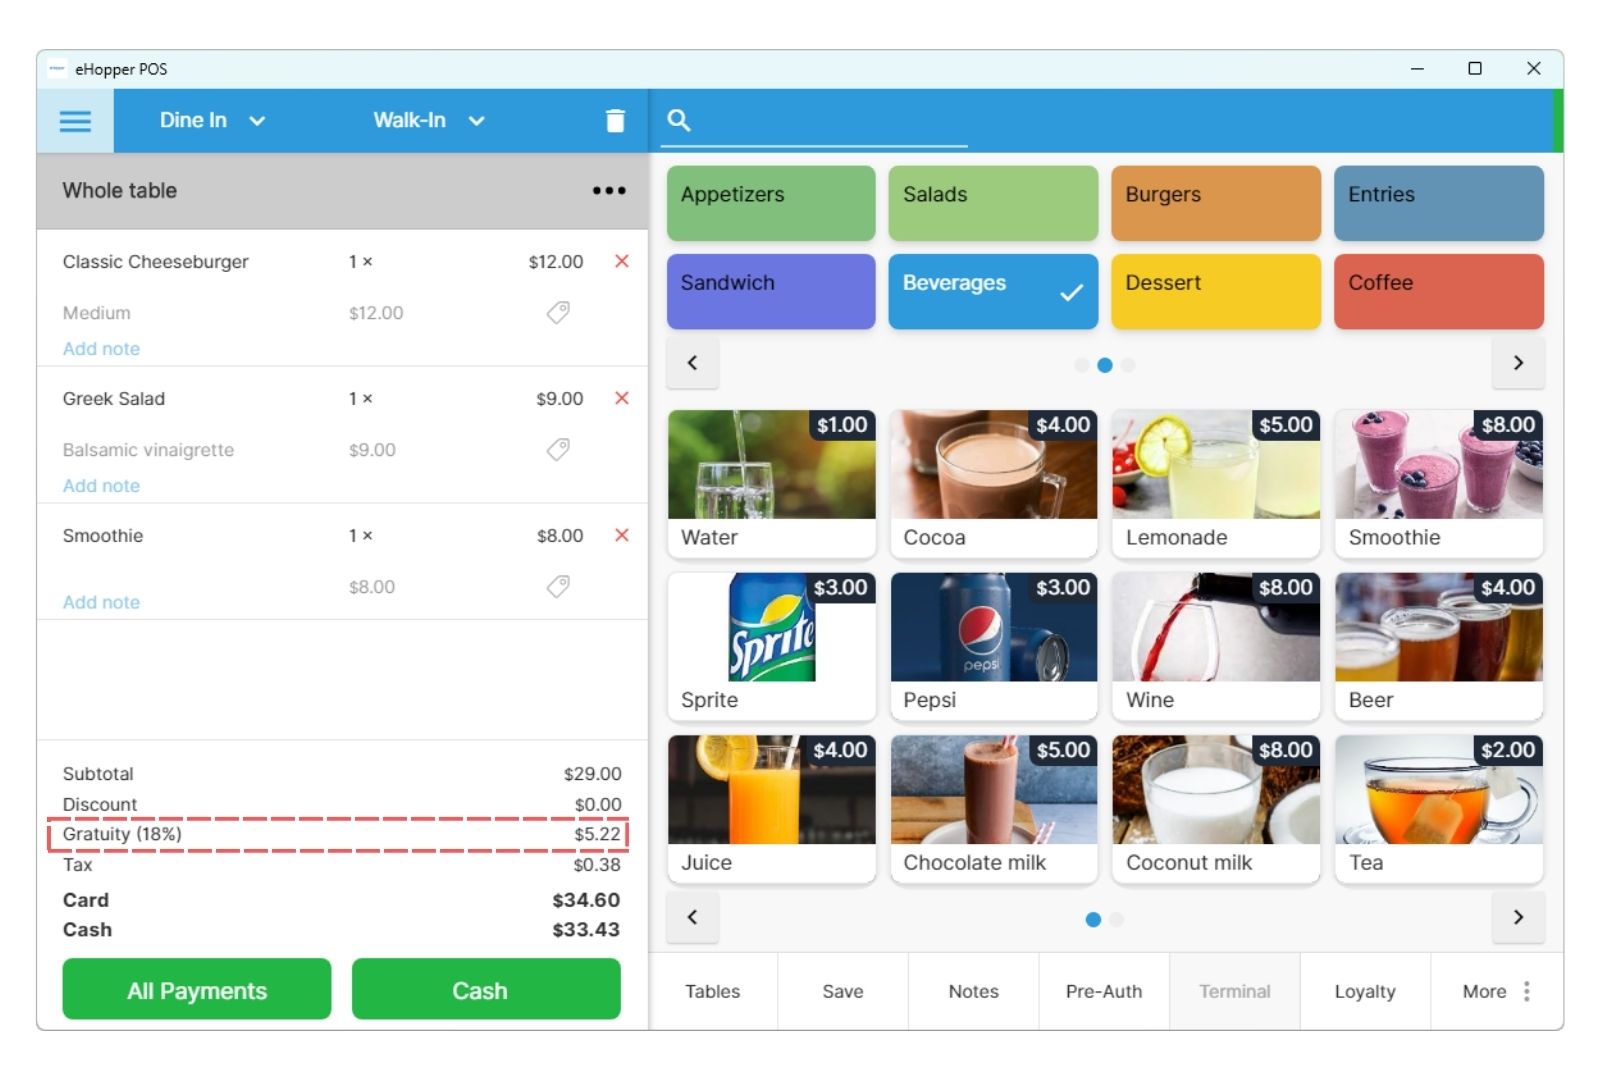The height and width of the screenshot is (1080, 1600).
Task: Open the hamburger main menu
Action: point(75,121)
